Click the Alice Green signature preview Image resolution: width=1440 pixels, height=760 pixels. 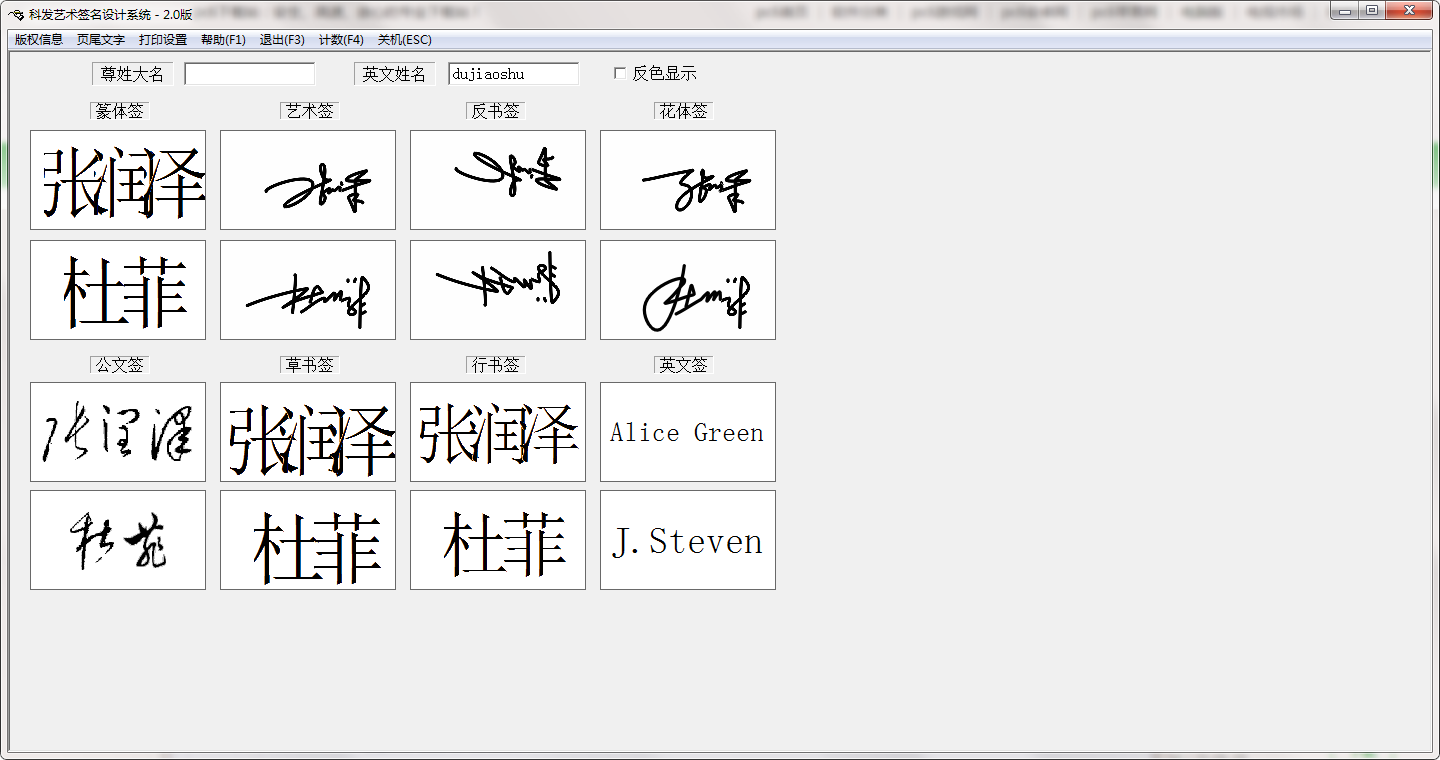[687, 431]
